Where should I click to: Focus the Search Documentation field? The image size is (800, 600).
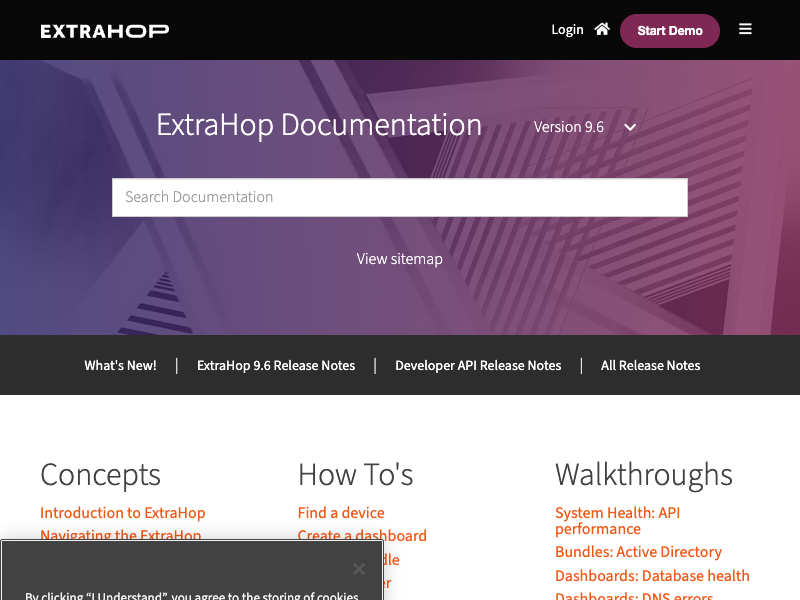point(399,197)
